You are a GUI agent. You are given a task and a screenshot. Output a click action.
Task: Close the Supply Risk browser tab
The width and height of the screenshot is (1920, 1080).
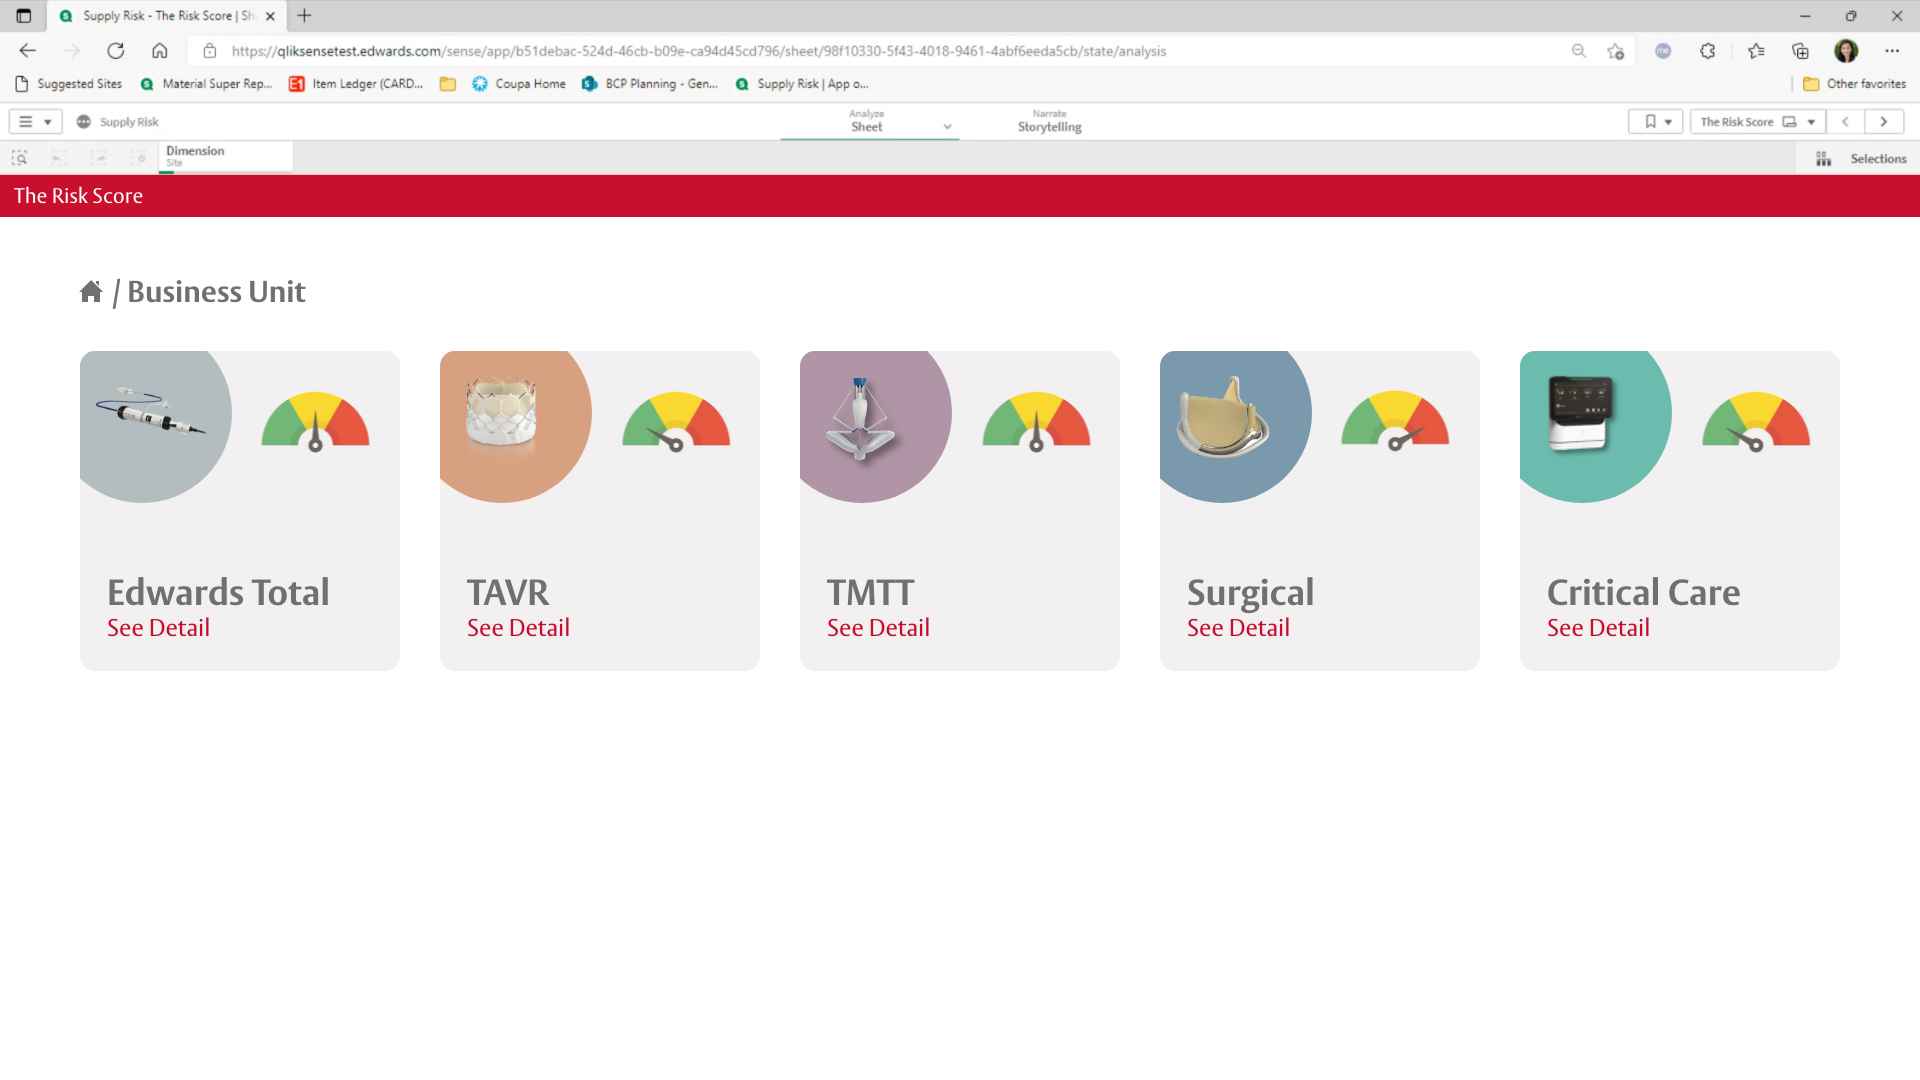[270, 16]
